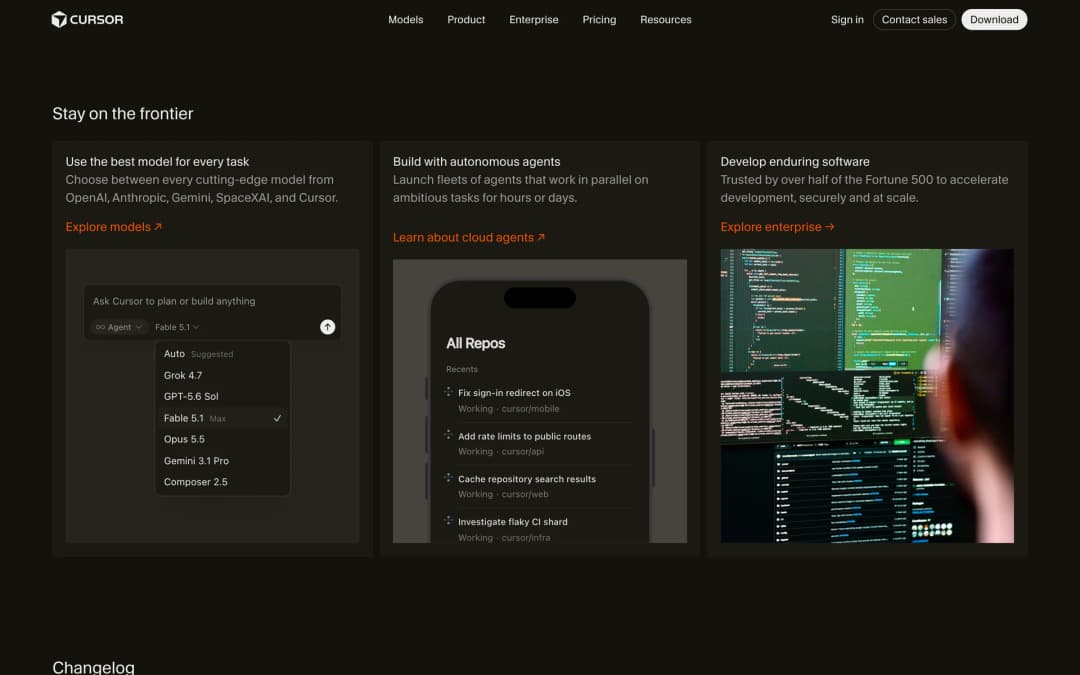Follow the Explore models link
The image size is (1080, 675).
coord(114,227)
